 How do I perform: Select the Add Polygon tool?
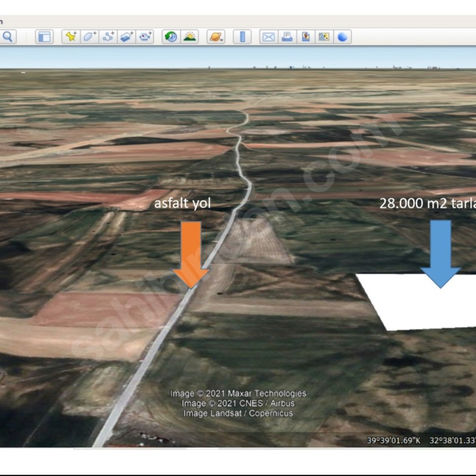[x=89, y=37]
